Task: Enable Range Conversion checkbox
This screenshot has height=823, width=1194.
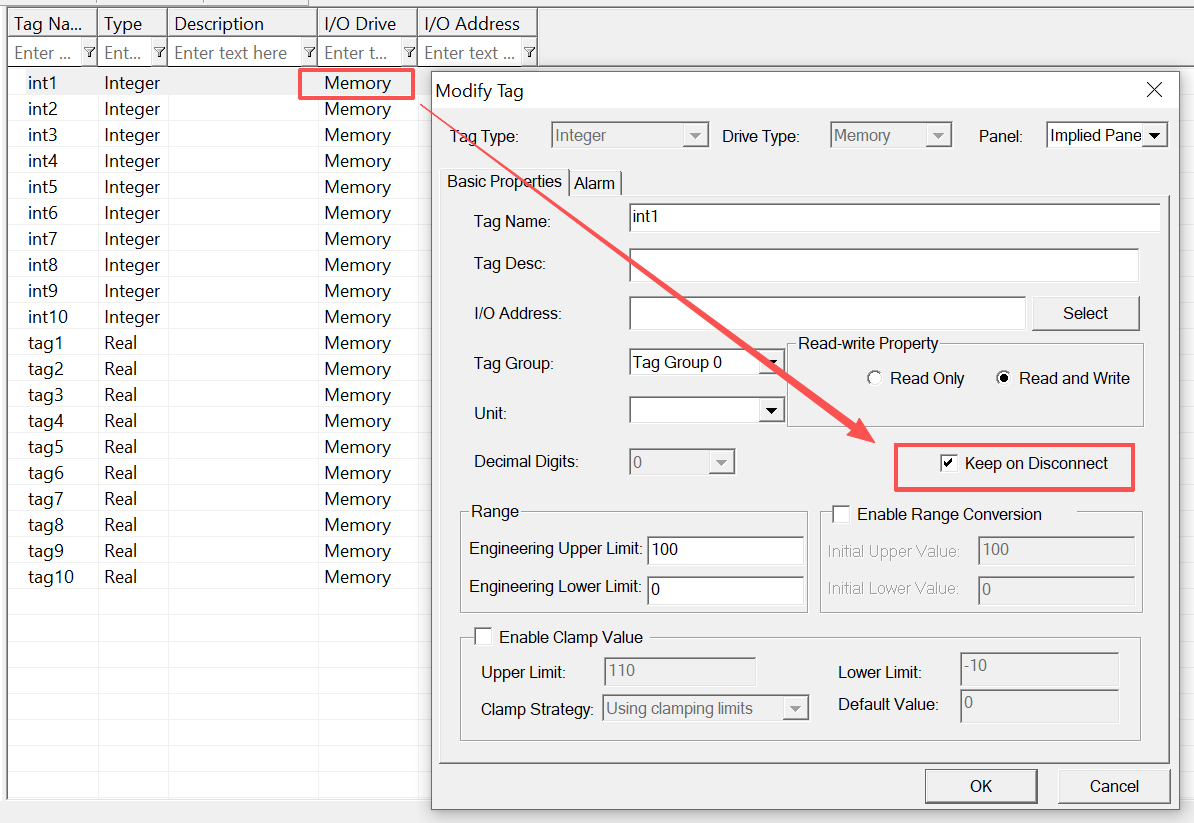Action: click(x=842, y=514)
